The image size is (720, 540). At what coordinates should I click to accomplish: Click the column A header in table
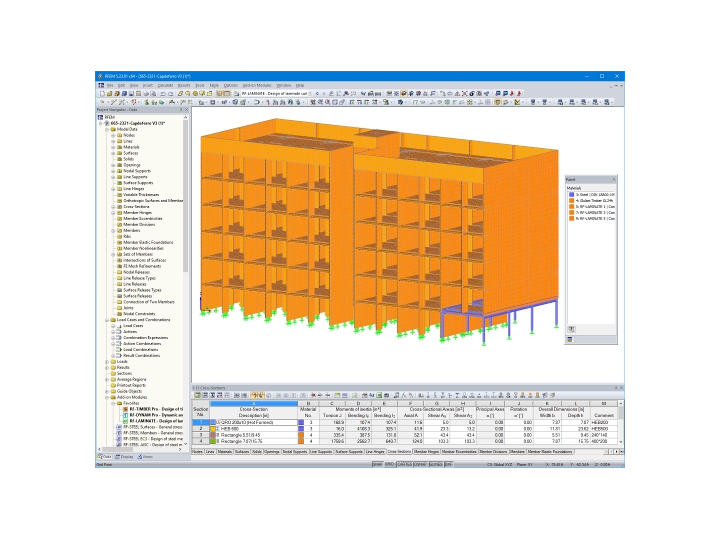click(x=253, y=404)
